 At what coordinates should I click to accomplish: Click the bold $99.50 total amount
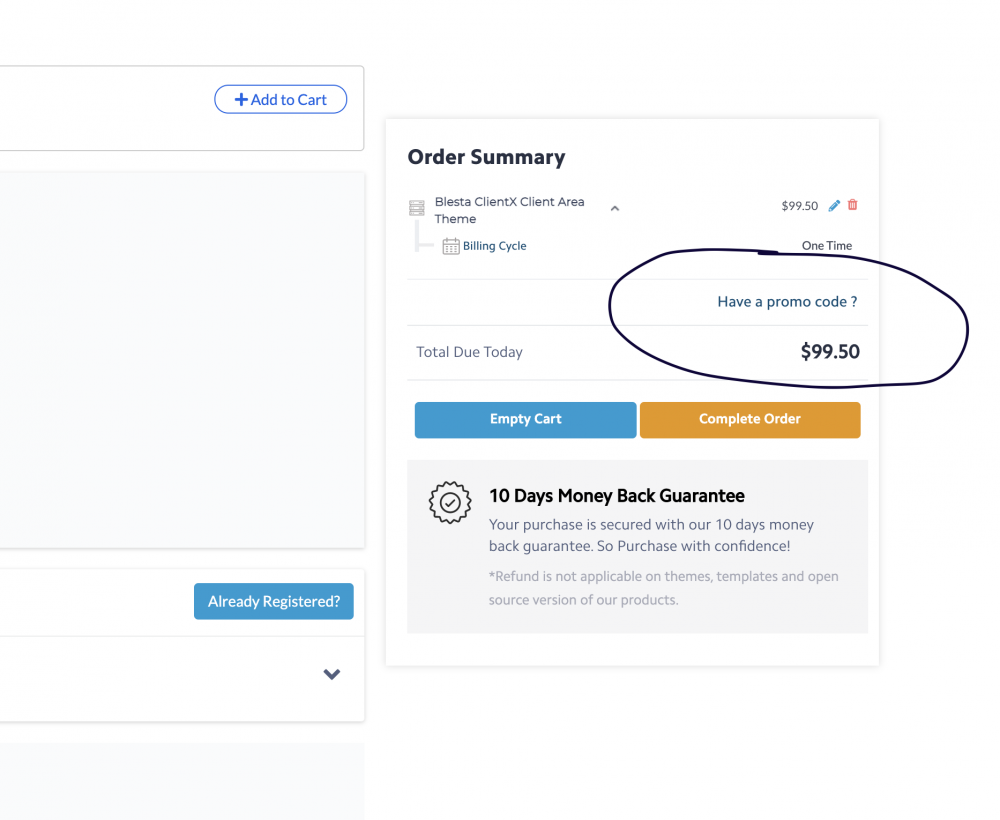[830, 352]
